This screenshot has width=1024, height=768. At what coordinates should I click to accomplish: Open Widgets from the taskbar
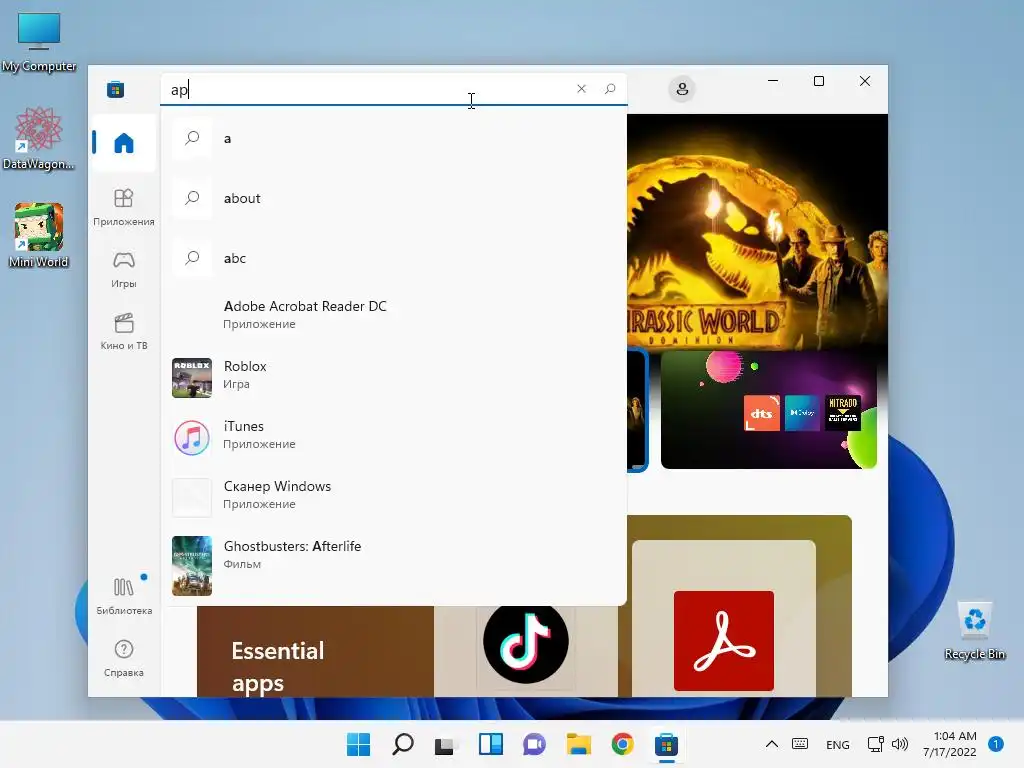pos(490,744)
